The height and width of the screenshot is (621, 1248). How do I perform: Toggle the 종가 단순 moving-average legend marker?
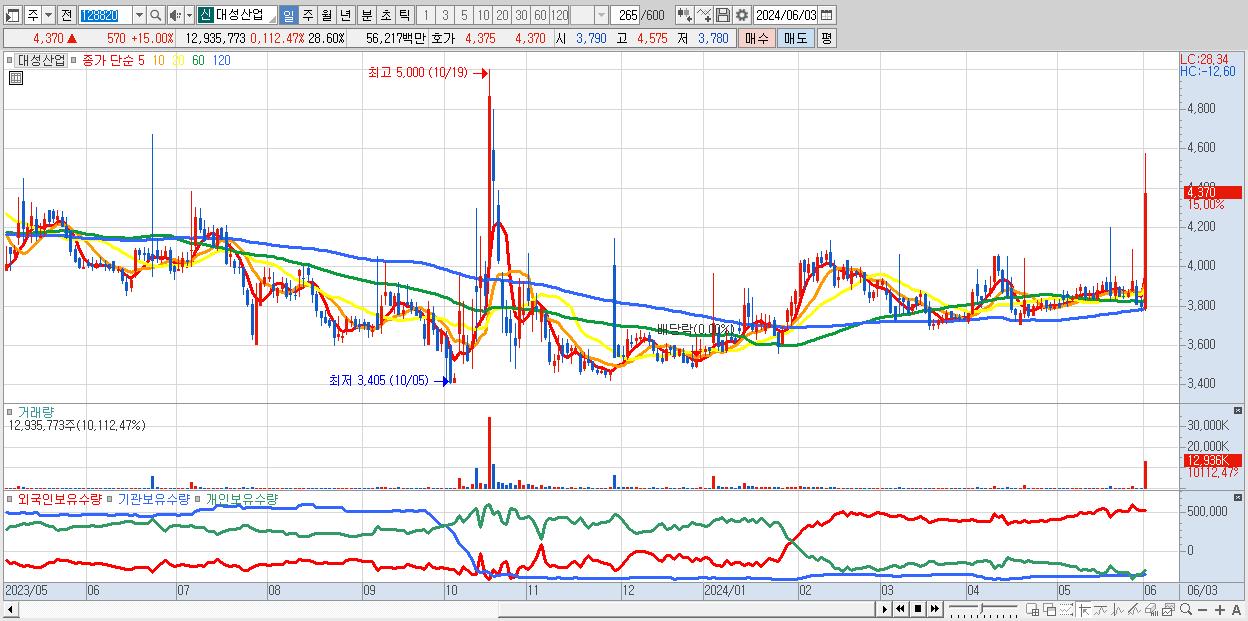coord(73,60)
